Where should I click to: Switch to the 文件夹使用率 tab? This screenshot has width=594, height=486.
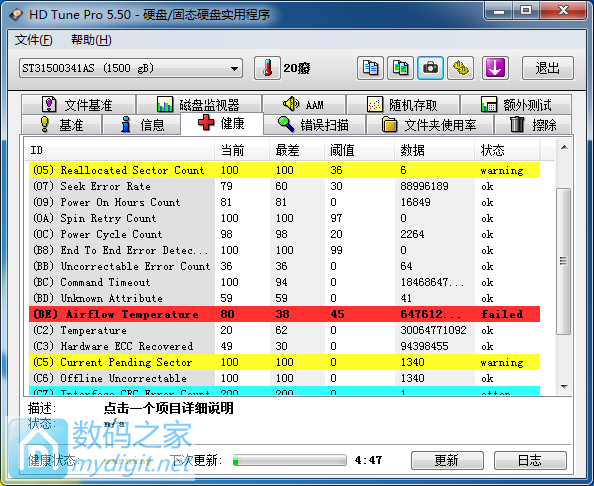pos(430,124)
